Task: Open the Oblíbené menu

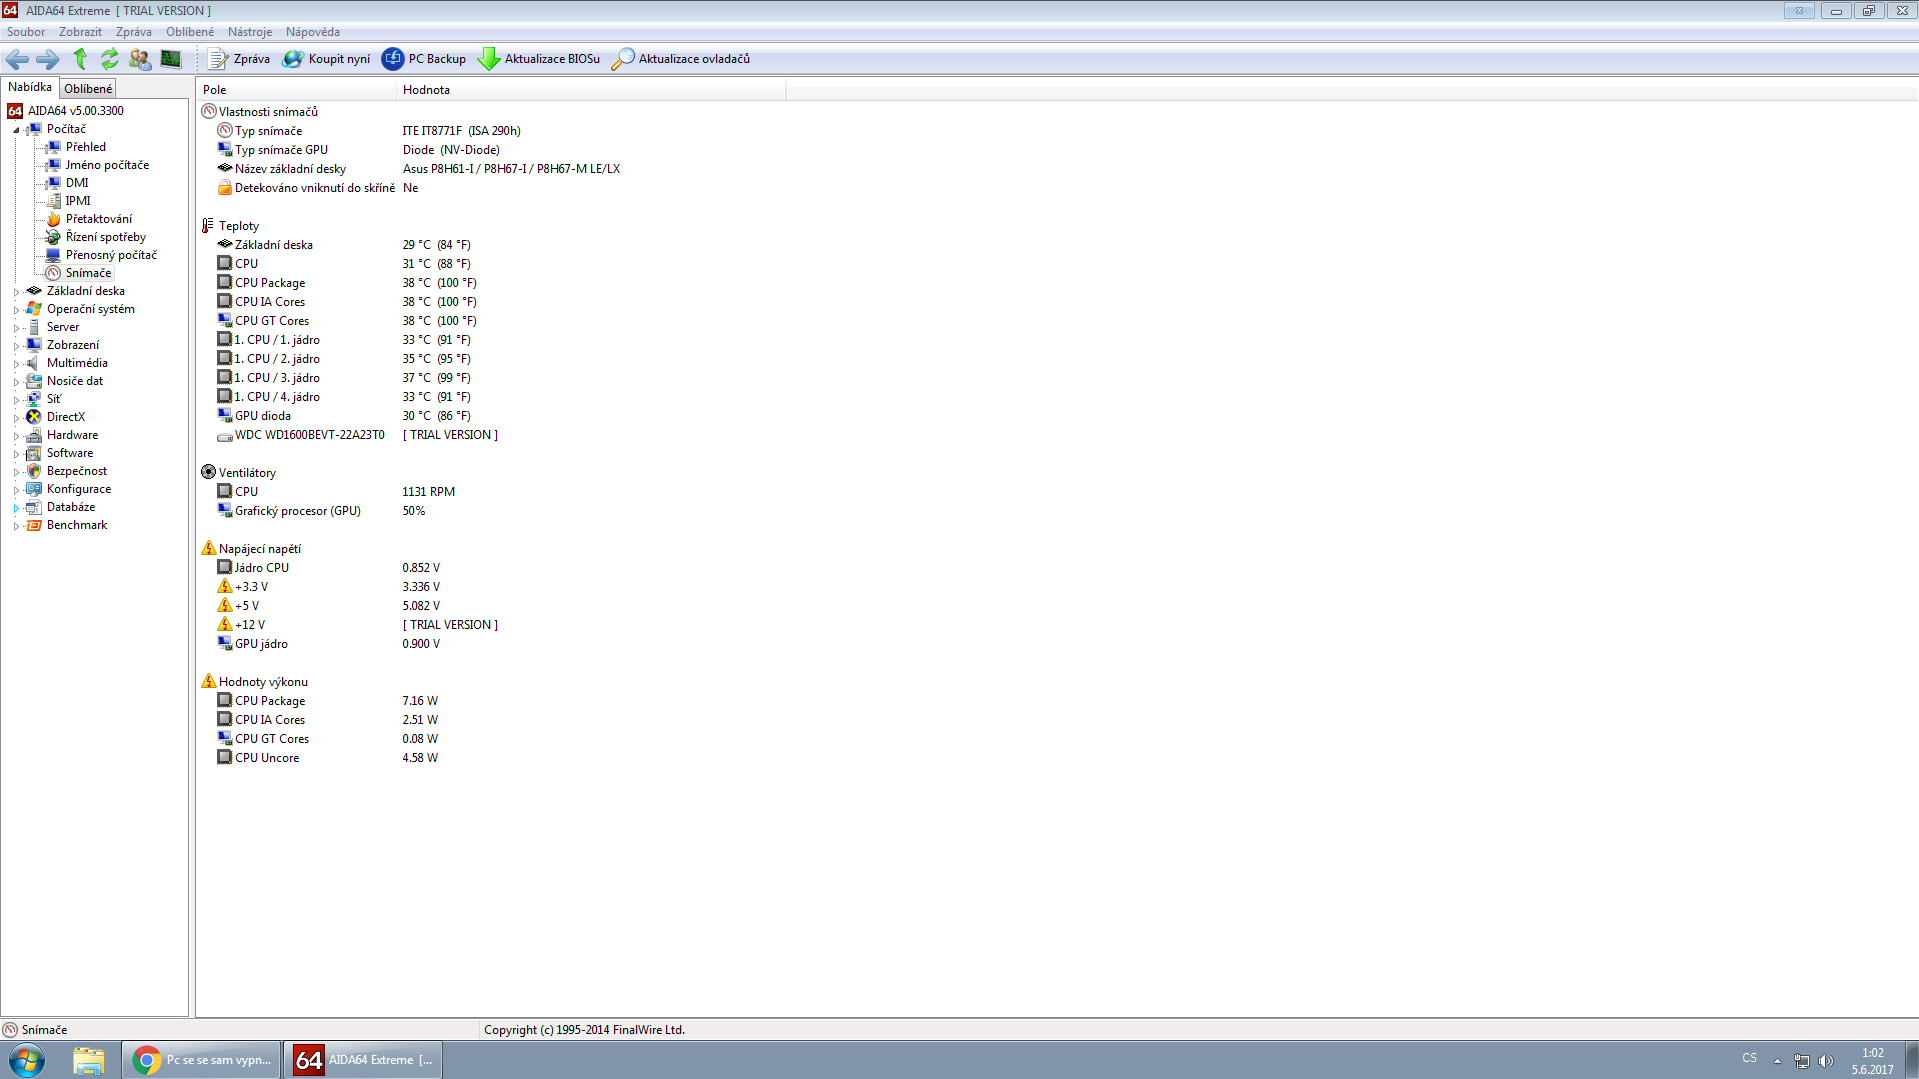Action: click(190, 32)
